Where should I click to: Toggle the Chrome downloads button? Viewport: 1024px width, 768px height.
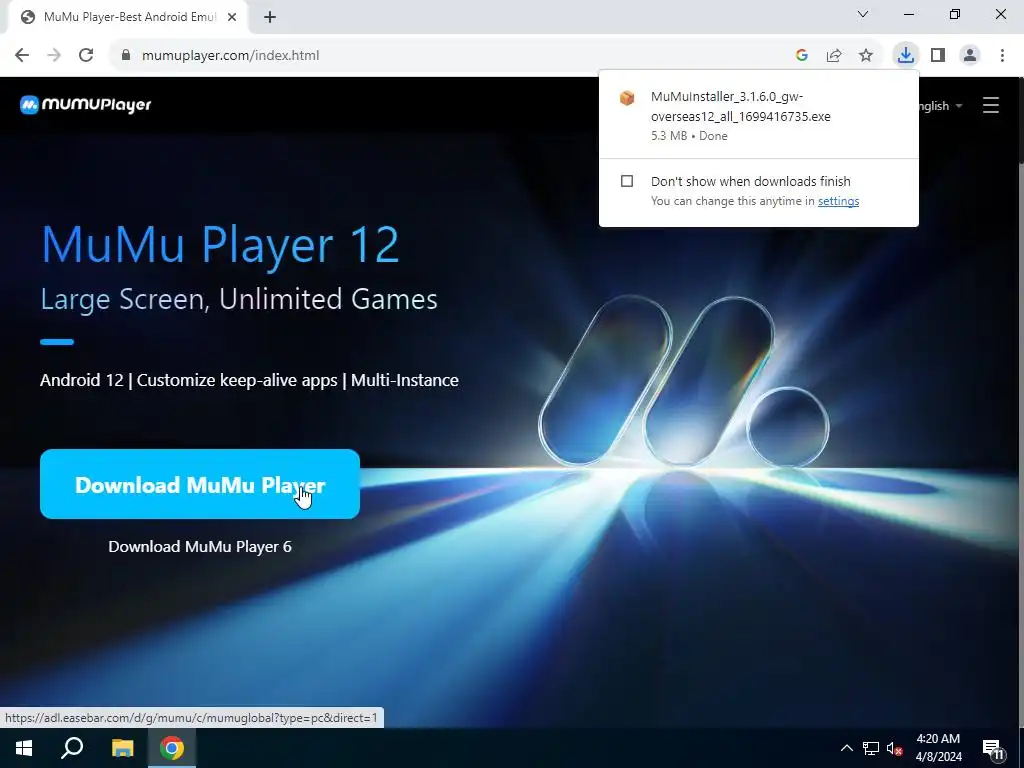pos(905,55)
